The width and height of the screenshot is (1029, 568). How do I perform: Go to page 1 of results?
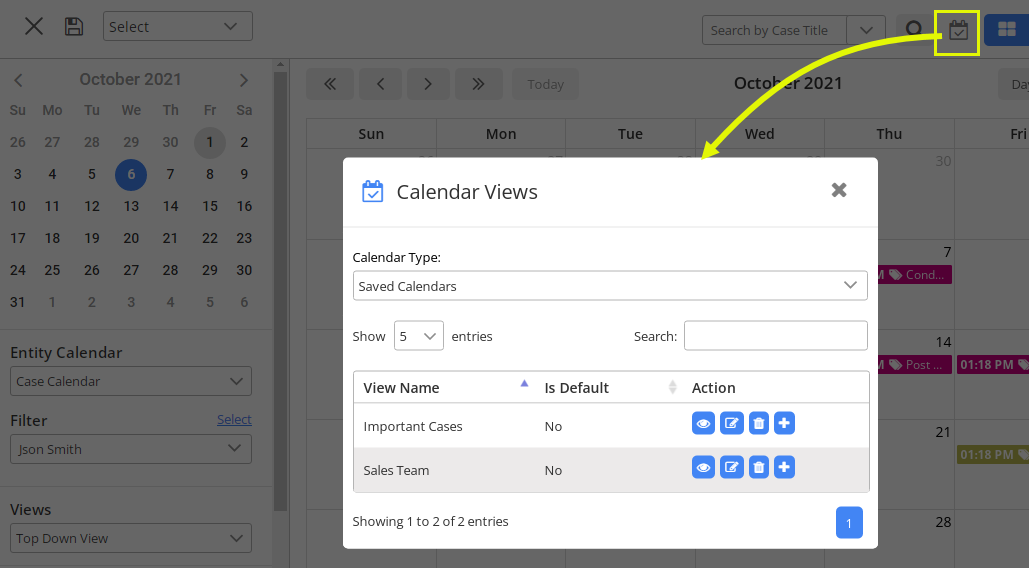849,523
